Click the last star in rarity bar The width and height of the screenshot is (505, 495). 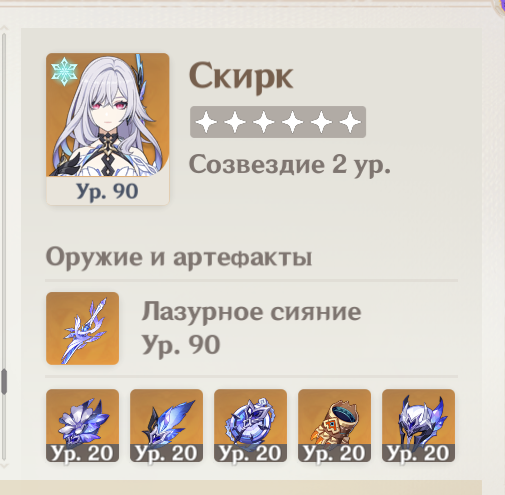pos(350,122)
